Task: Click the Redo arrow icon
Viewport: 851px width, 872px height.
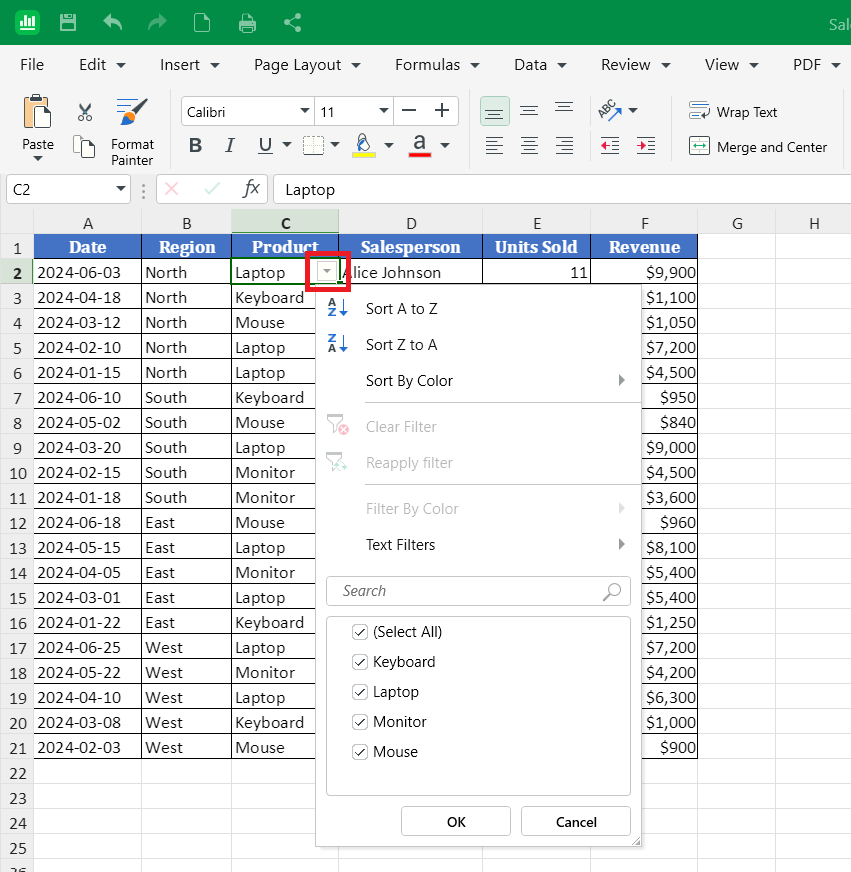Action: coord(157,23)
